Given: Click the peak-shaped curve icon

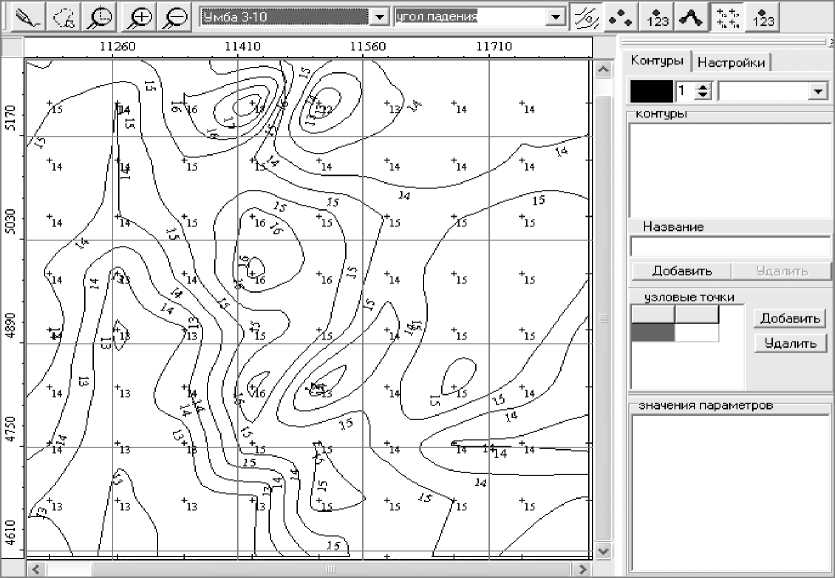Looking at the screenshot, I should 690,17.
